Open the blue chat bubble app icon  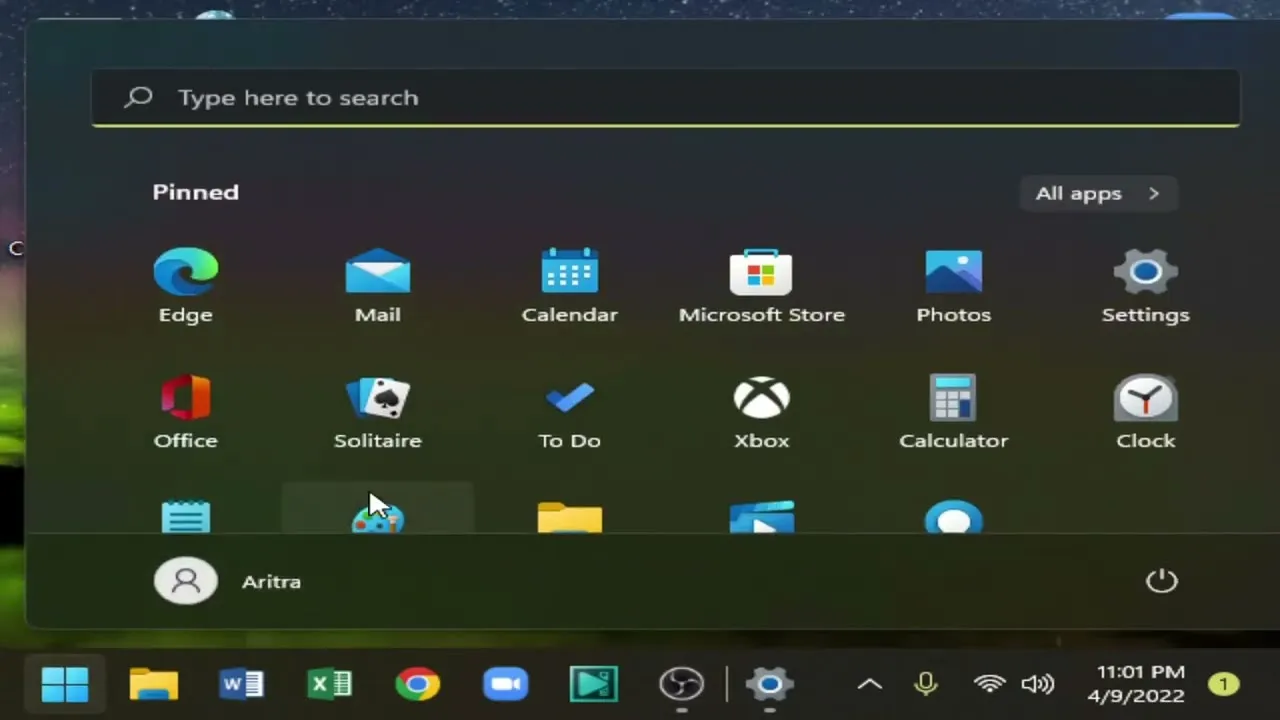[954, 516]
